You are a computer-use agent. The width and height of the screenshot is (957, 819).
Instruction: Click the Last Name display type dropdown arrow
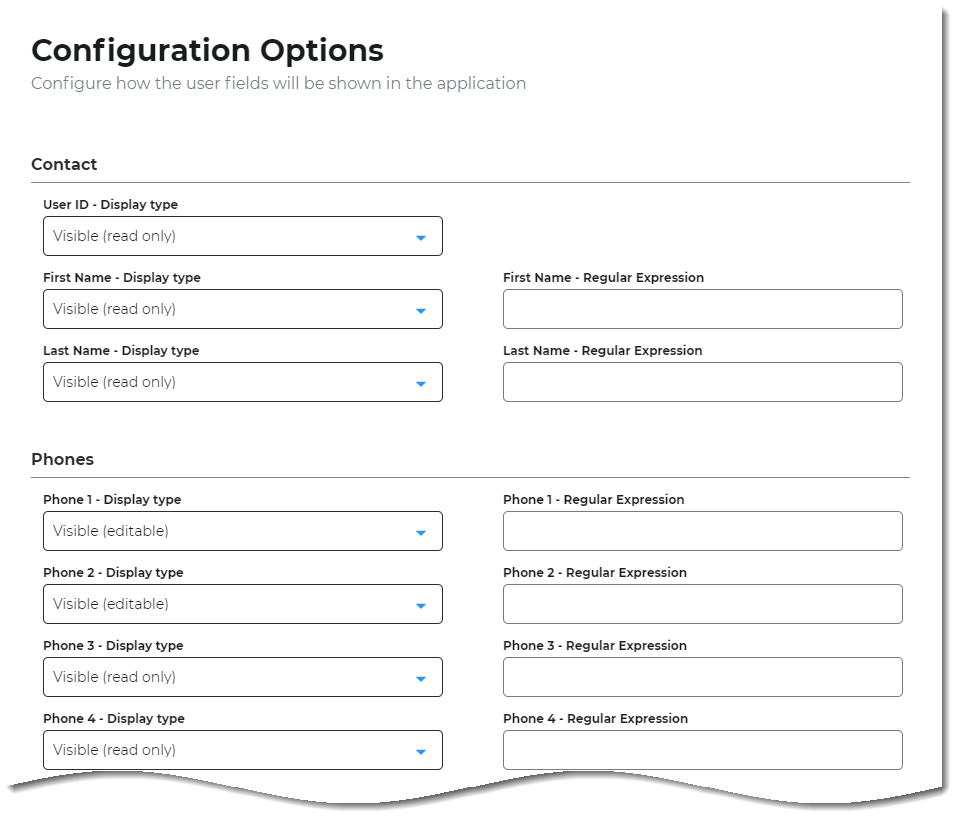[420, 383]
